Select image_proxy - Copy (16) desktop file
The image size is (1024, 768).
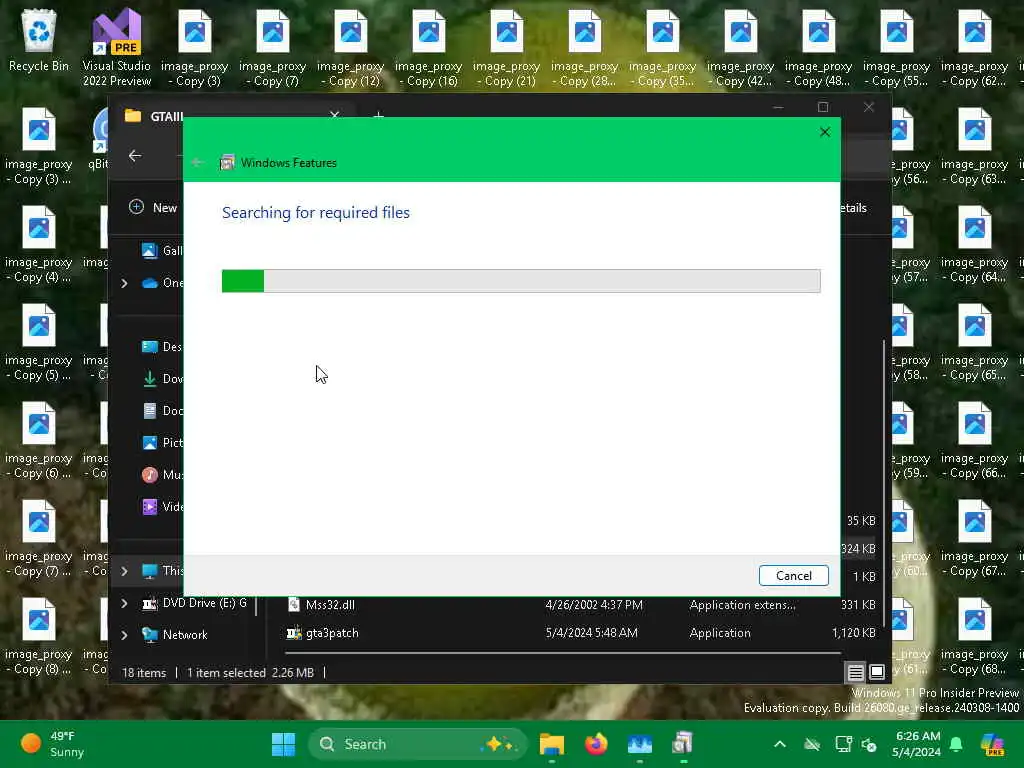point(428,48)
